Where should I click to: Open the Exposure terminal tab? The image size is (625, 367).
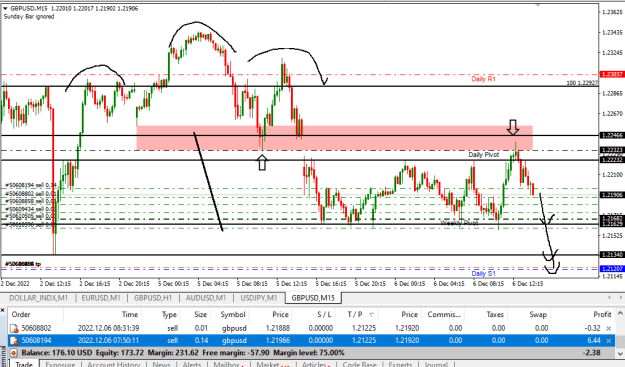pos(60,364)
